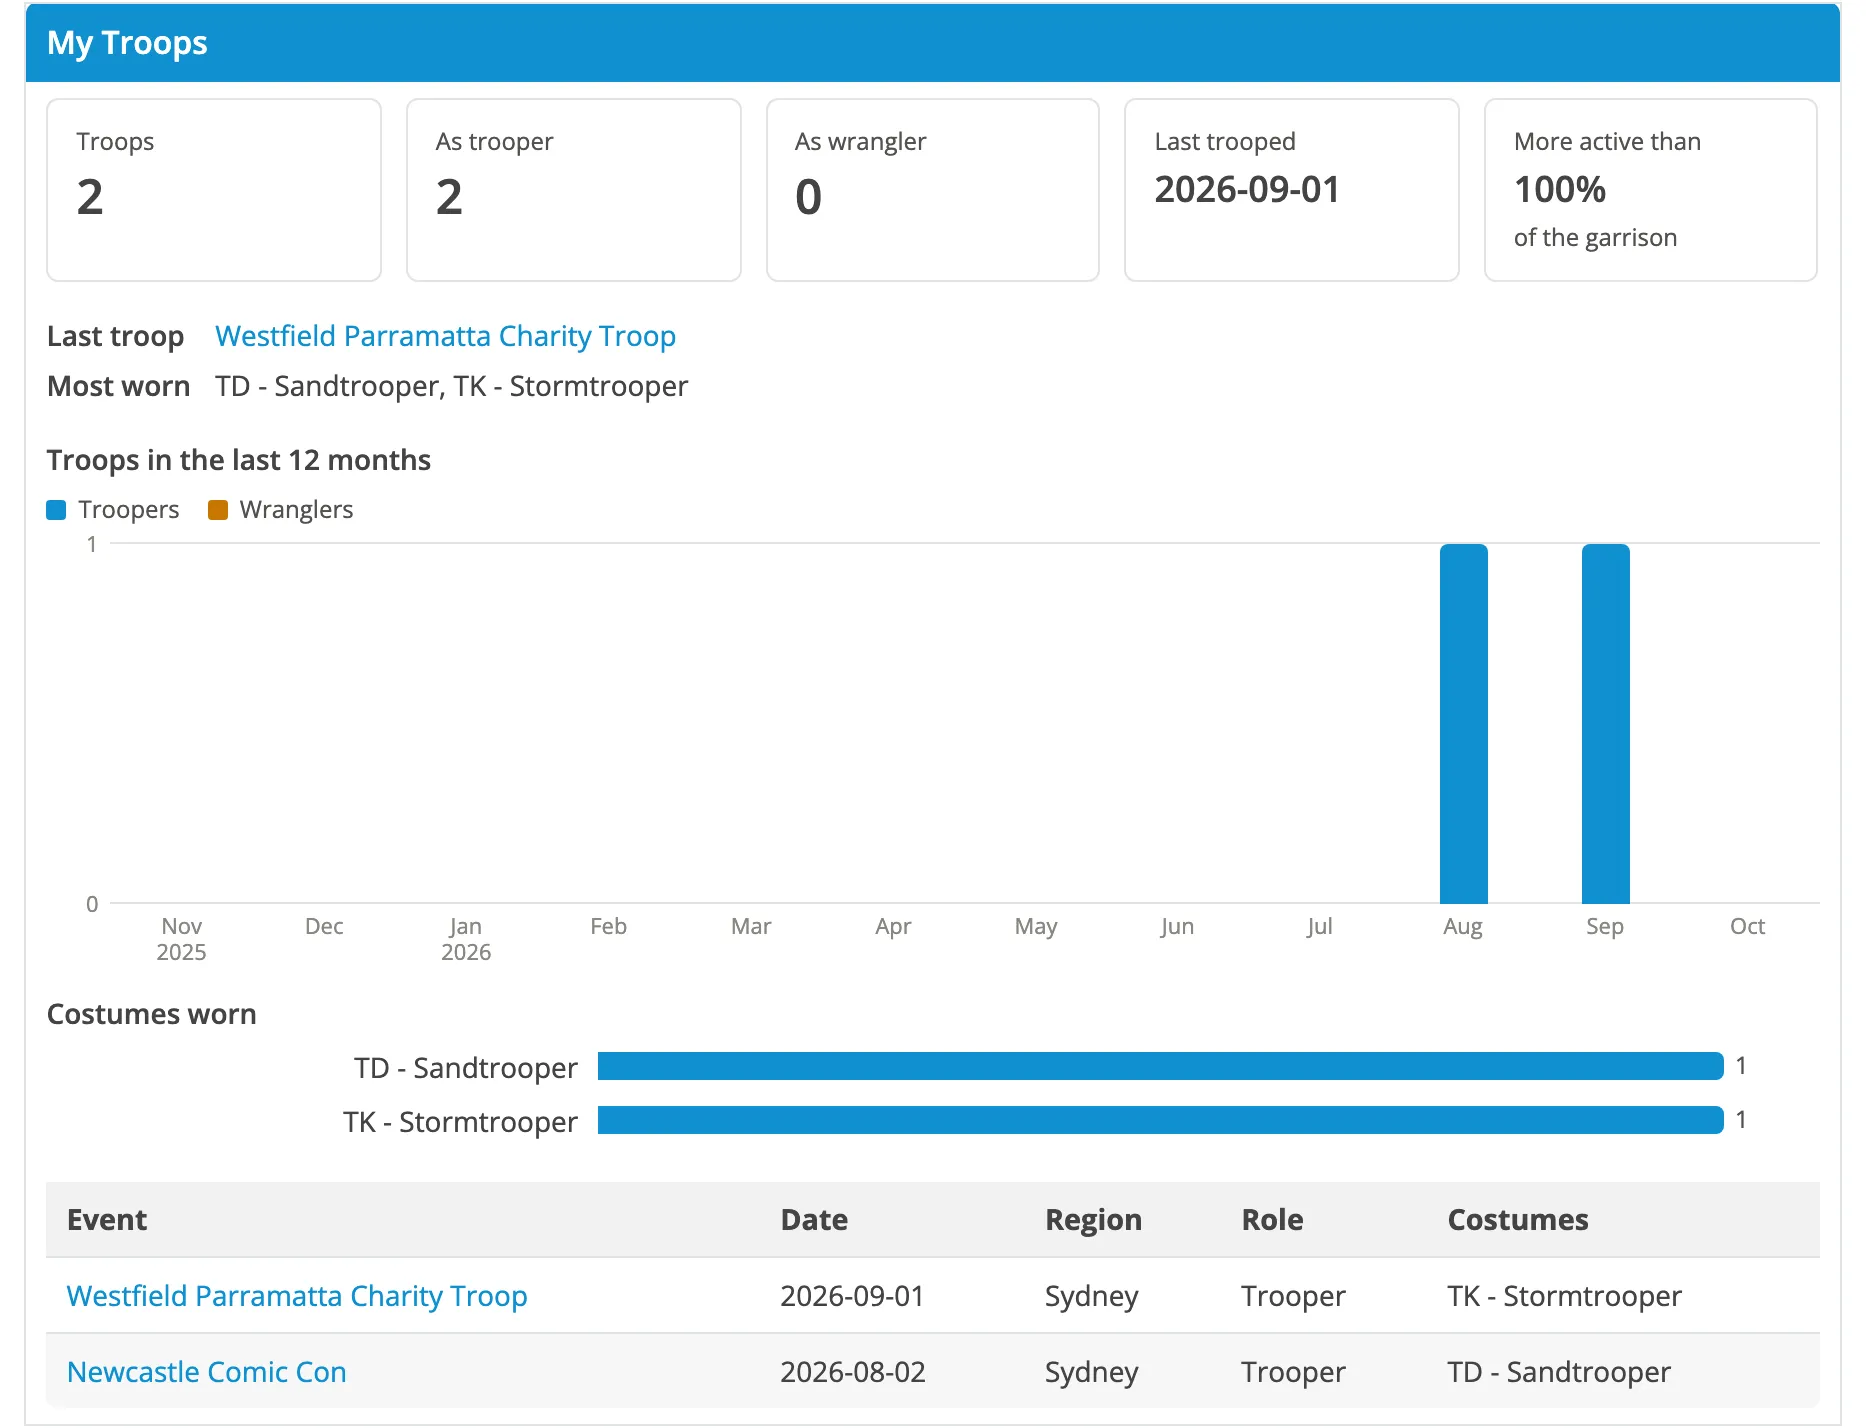The height and width of the screenshot is (1428, 1866).
Task: Click the My Troops panel header
Action: point(933,43)
